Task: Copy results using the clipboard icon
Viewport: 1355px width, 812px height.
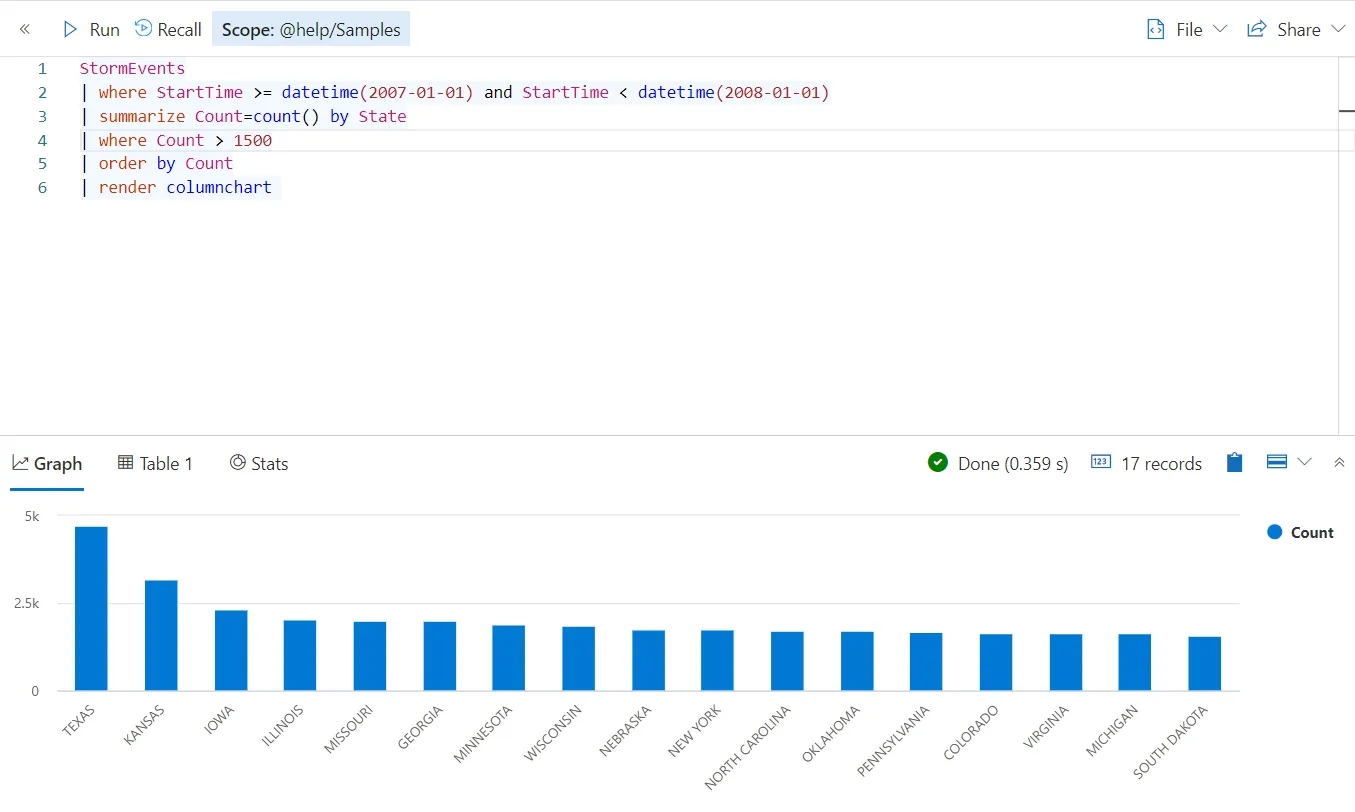Action: [x=1233, y=462]
